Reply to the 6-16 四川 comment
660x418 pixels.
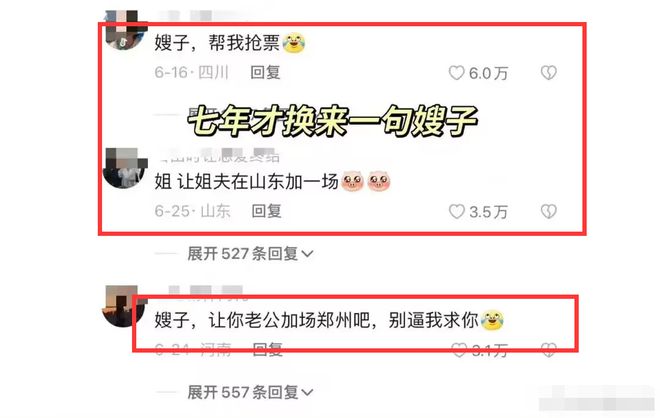265,72
